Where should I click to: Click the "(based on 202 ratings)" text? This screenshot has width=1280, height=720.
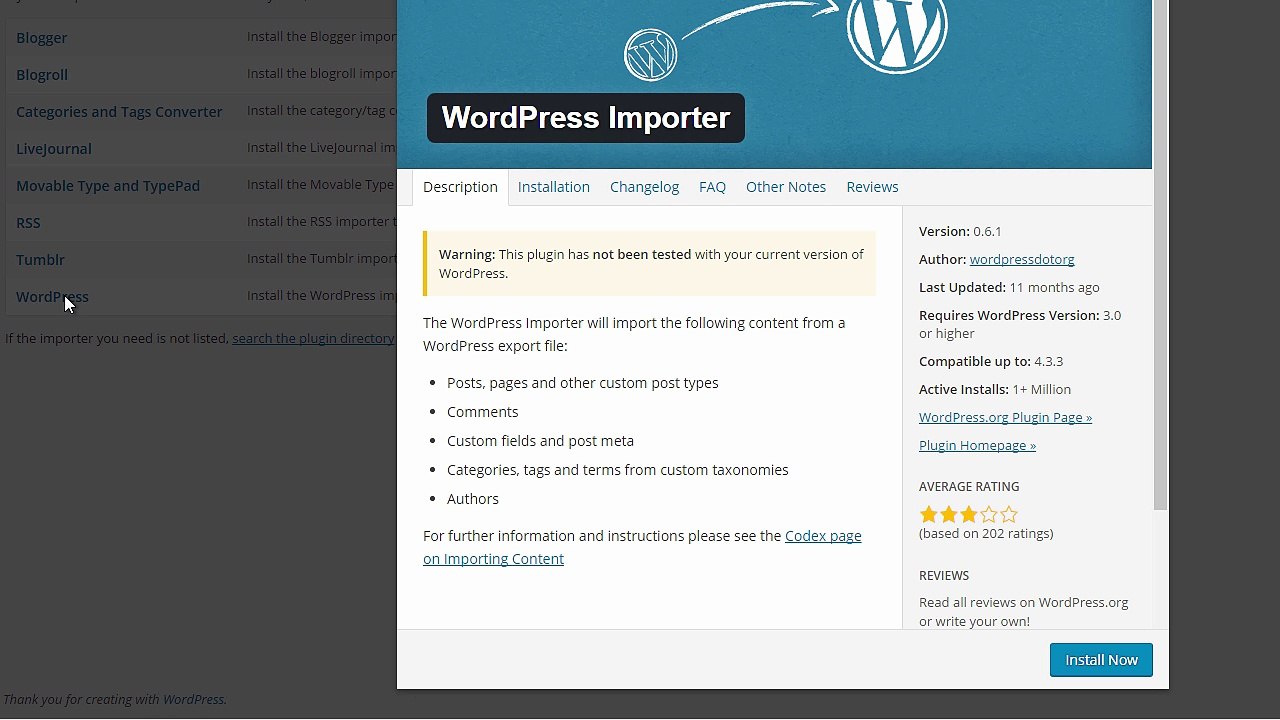click(x=986, y=533)
